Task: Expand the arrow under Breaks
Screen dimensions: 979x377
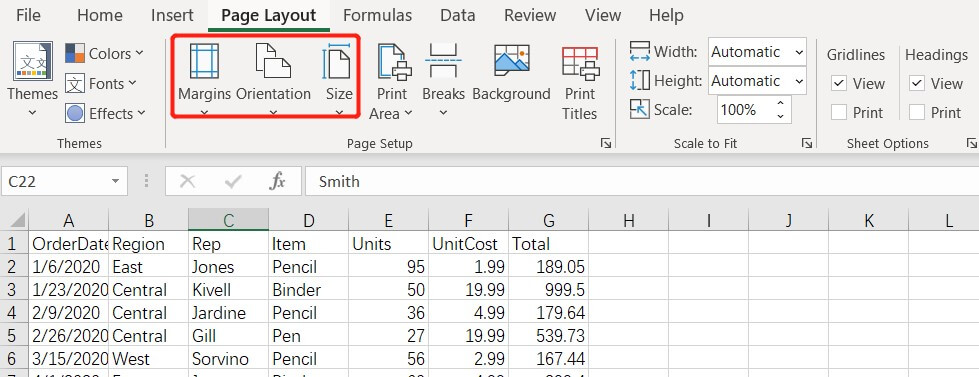Action: (x=443, y=113)
